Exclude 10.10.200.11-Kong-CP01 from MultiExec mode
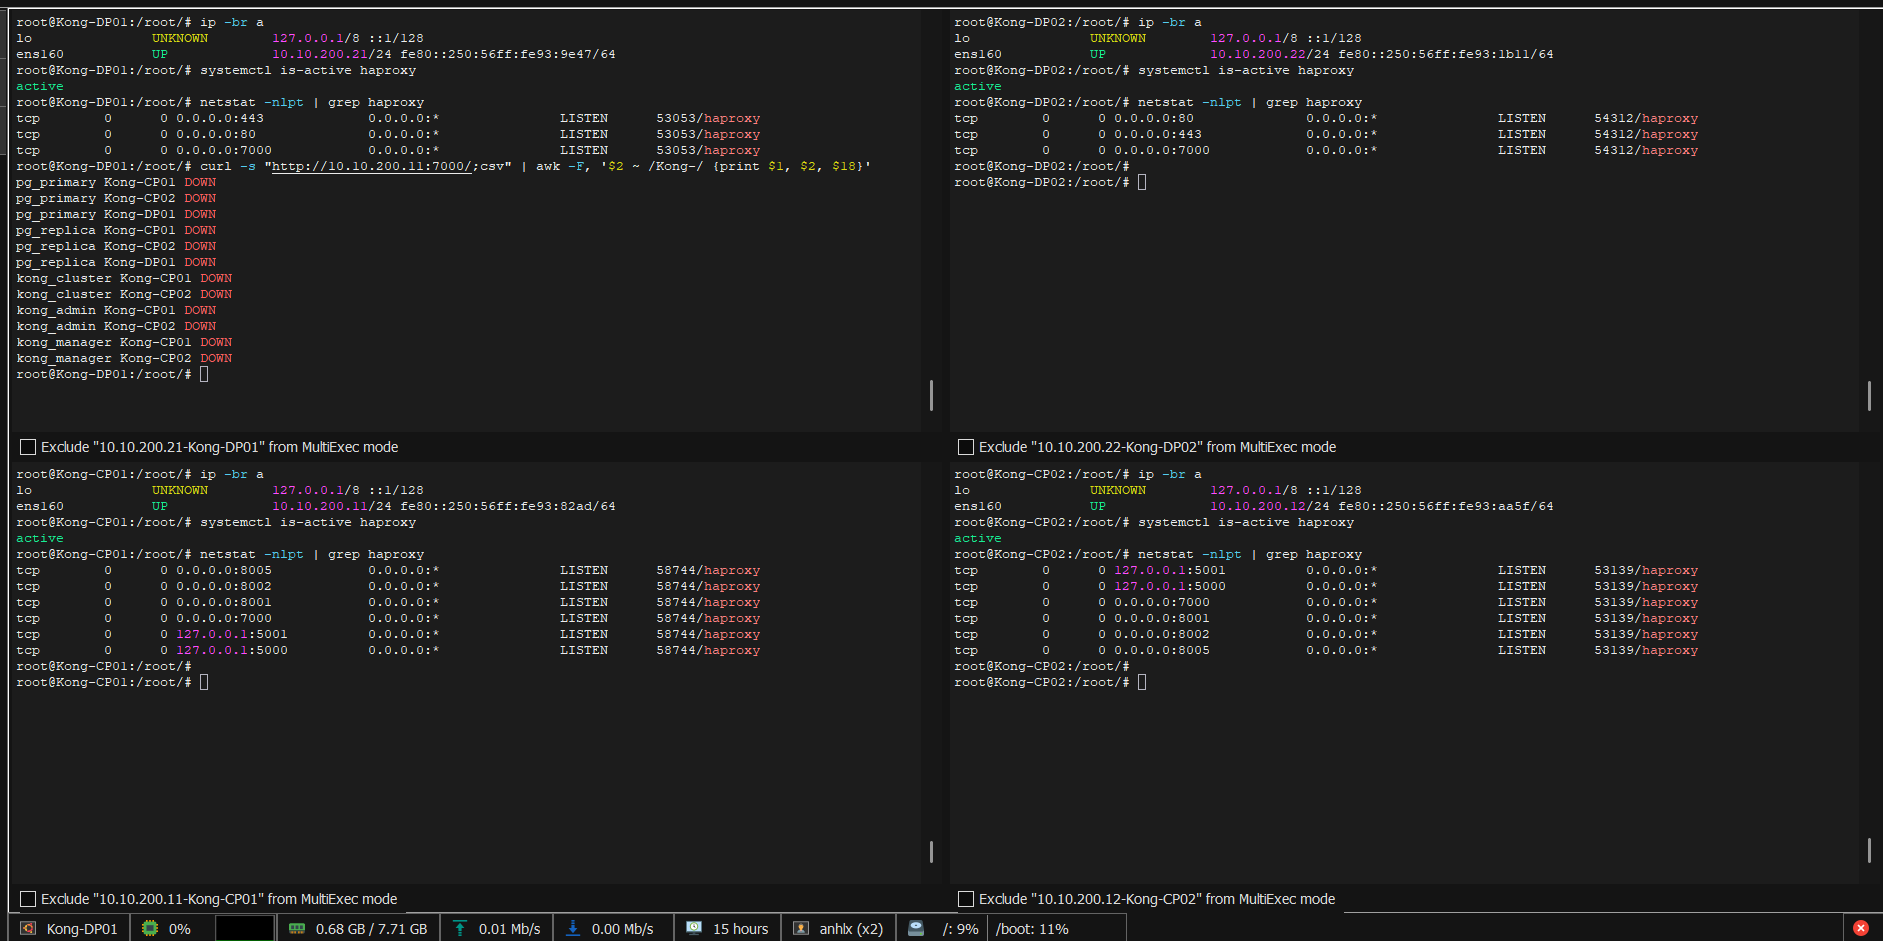This screenshot has height=941, width=1883. pos(28,899)
